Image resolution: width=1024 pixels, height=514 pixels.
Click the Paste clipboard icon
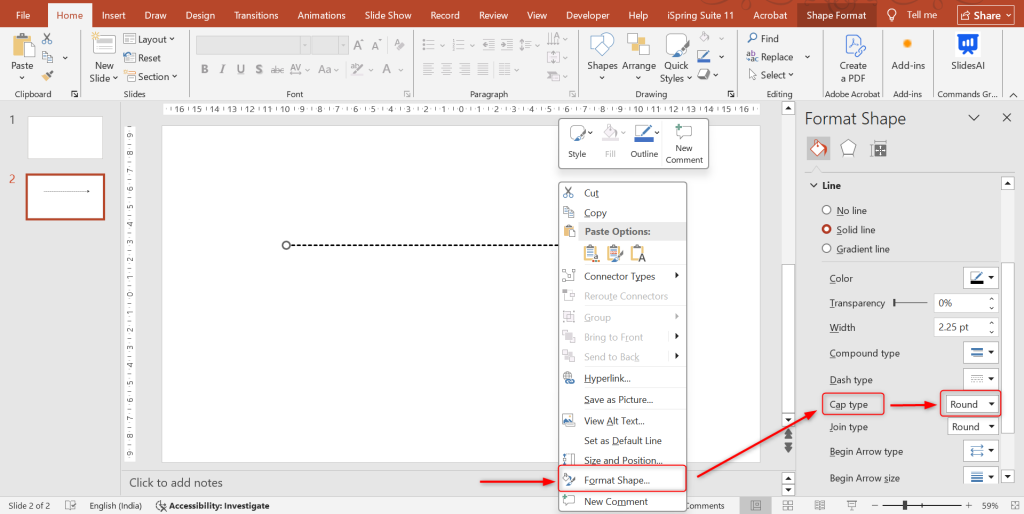click(x=23, y=46)
